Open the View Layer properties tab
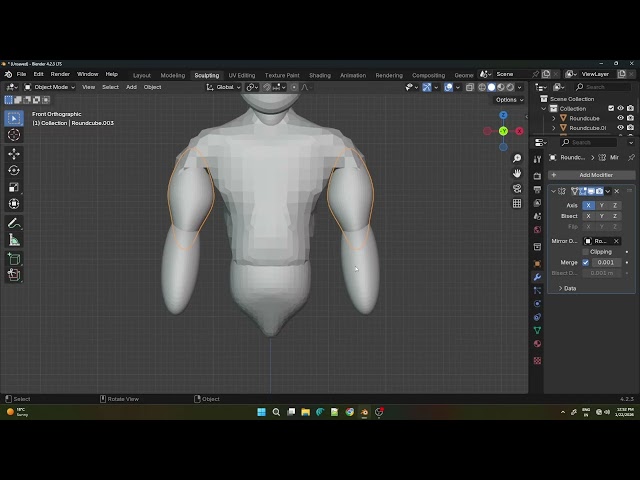 point(537,203)
